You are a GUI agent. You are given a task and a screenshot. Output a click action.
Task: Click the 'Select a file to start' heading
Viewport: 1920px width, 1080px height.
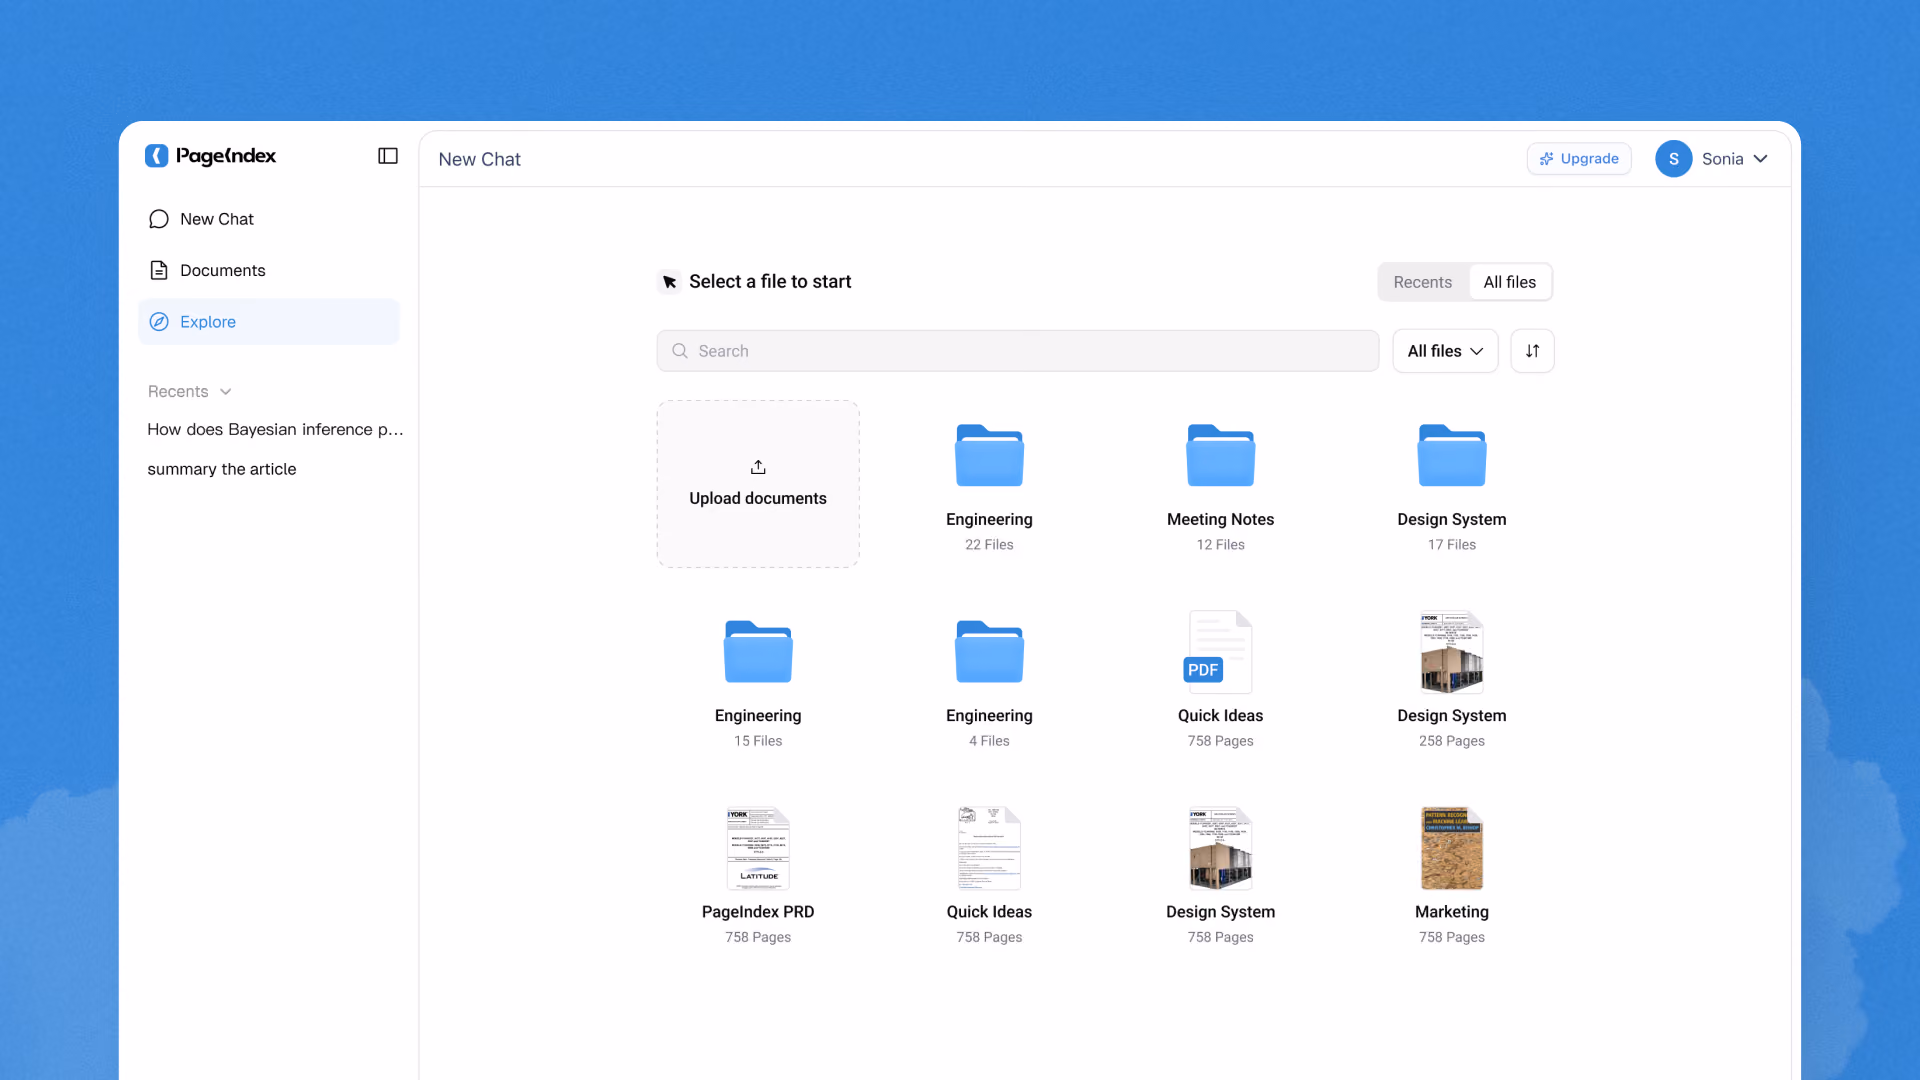[770, 282]
